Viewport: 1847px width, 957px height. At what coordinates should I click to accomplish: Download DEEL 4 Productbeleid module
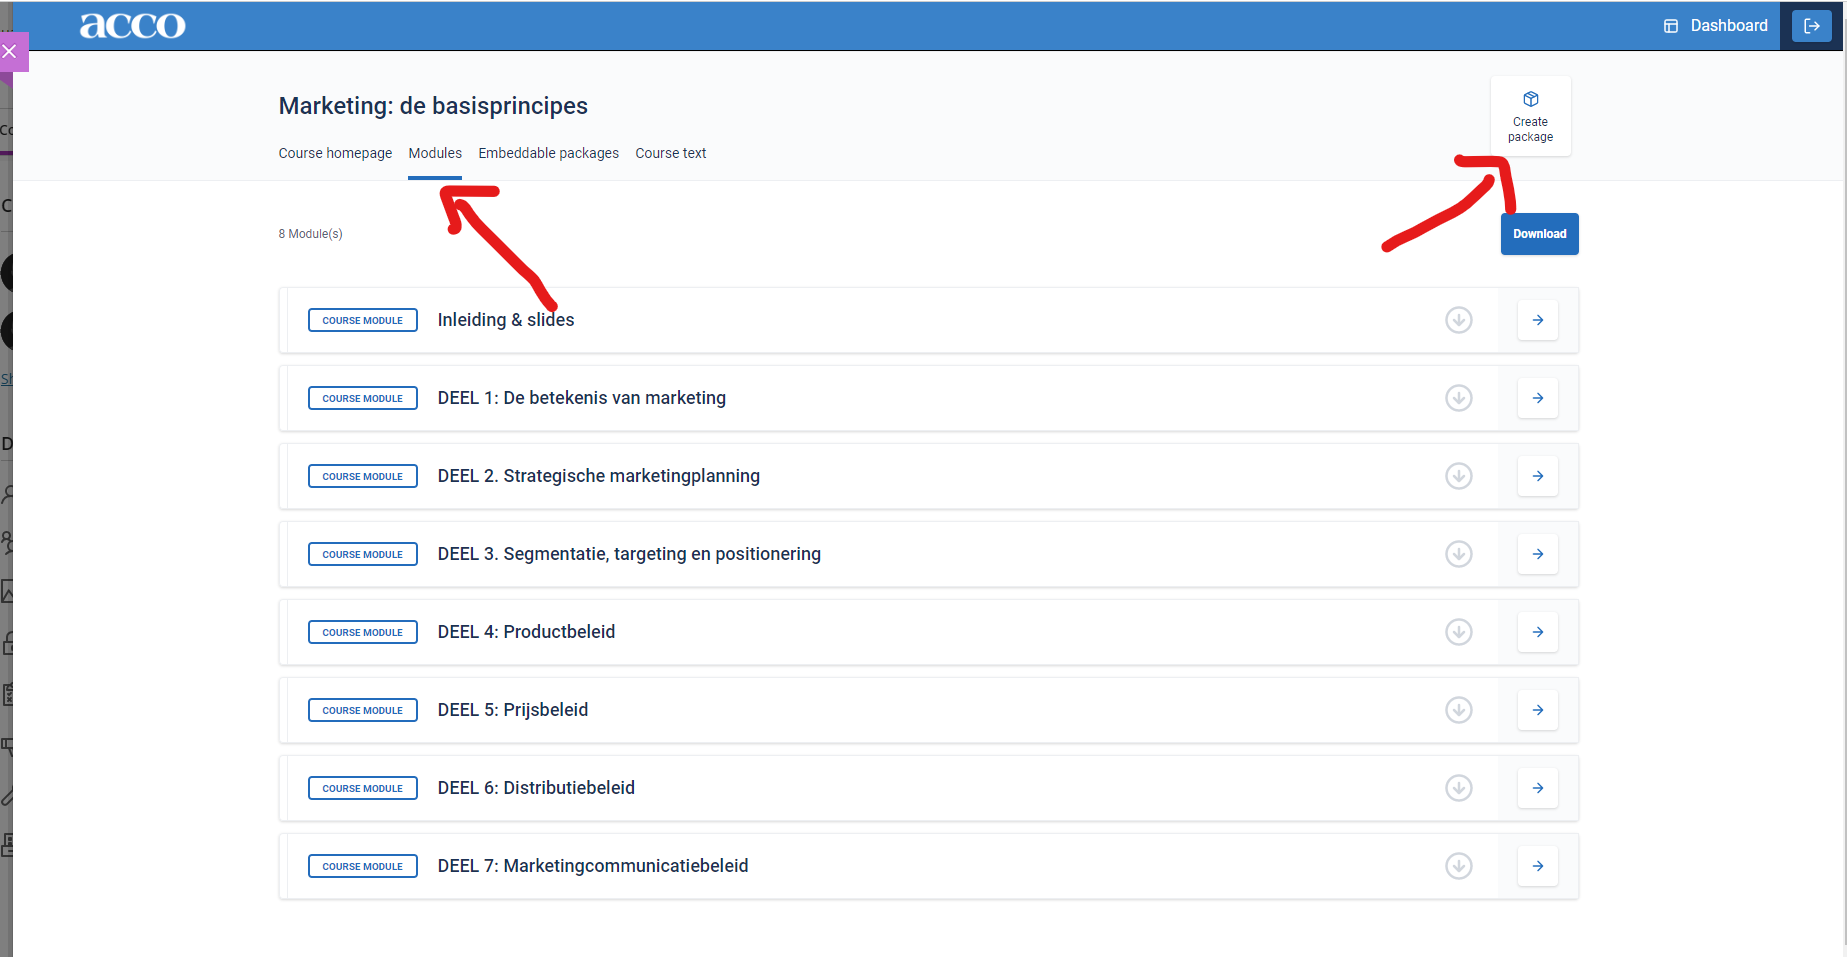pyautogui.click(x=1458, y=632)
